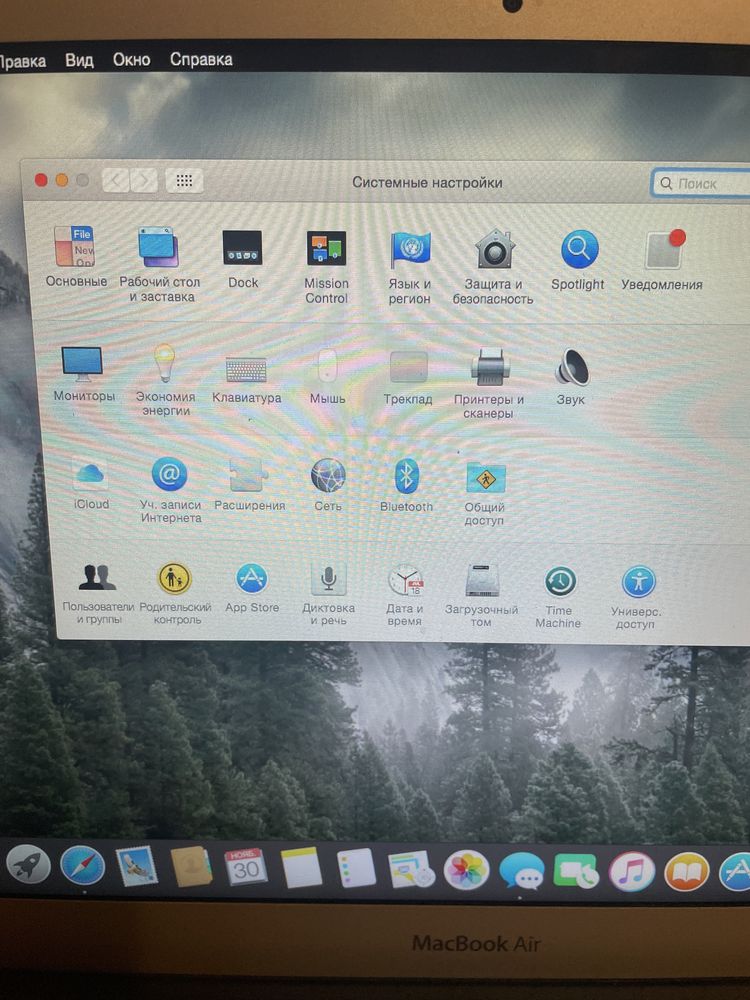This screenshot has height=1000, width=750.
Task: Open iBooks in the Dock
Action: tap(687, 872)
